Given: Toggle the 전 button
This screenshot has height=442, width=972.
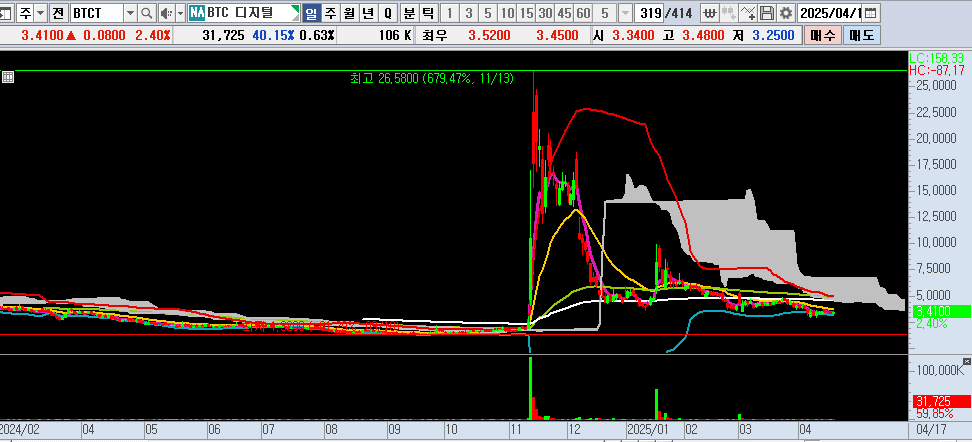Looking at the screenshot, I should click(x=58, y=12).
